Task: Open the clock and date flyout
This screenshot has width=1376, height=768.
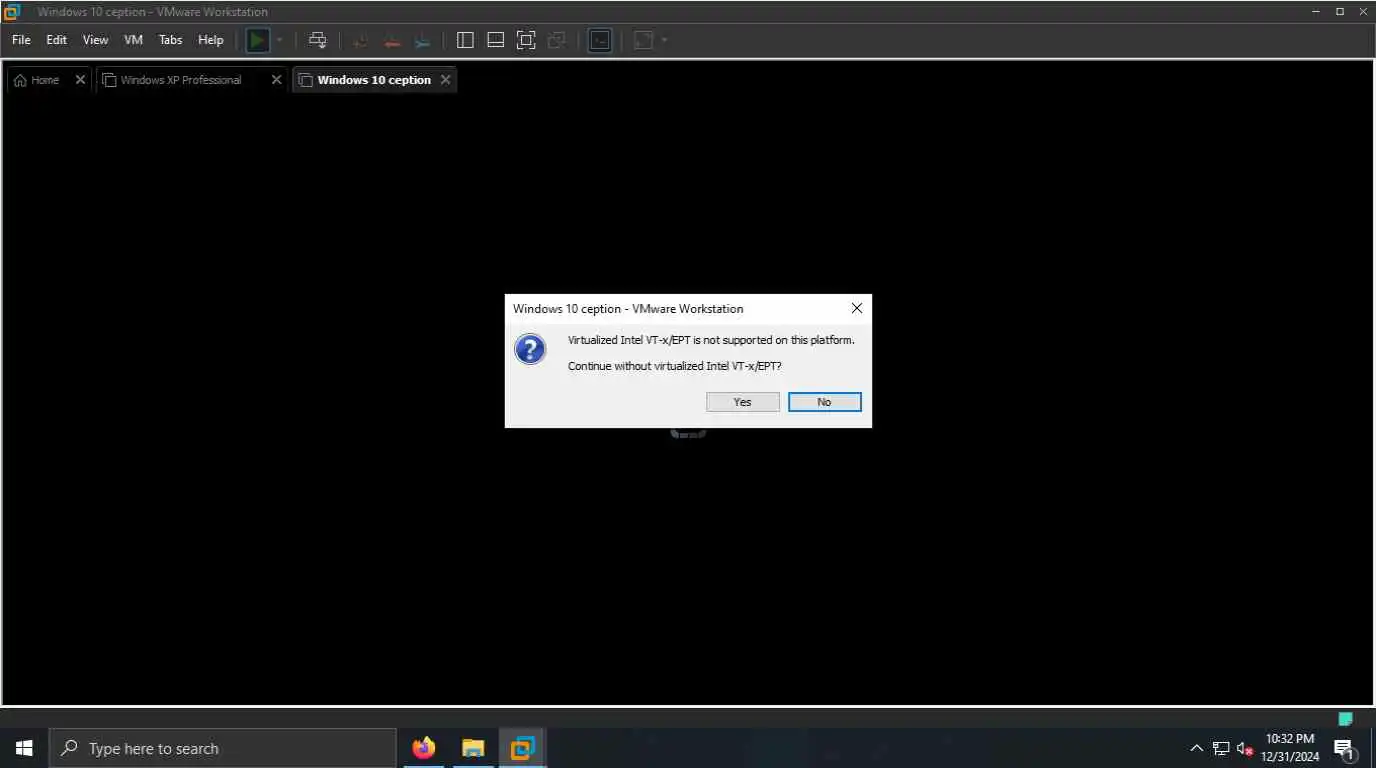Action: [x=1290, y=748]
